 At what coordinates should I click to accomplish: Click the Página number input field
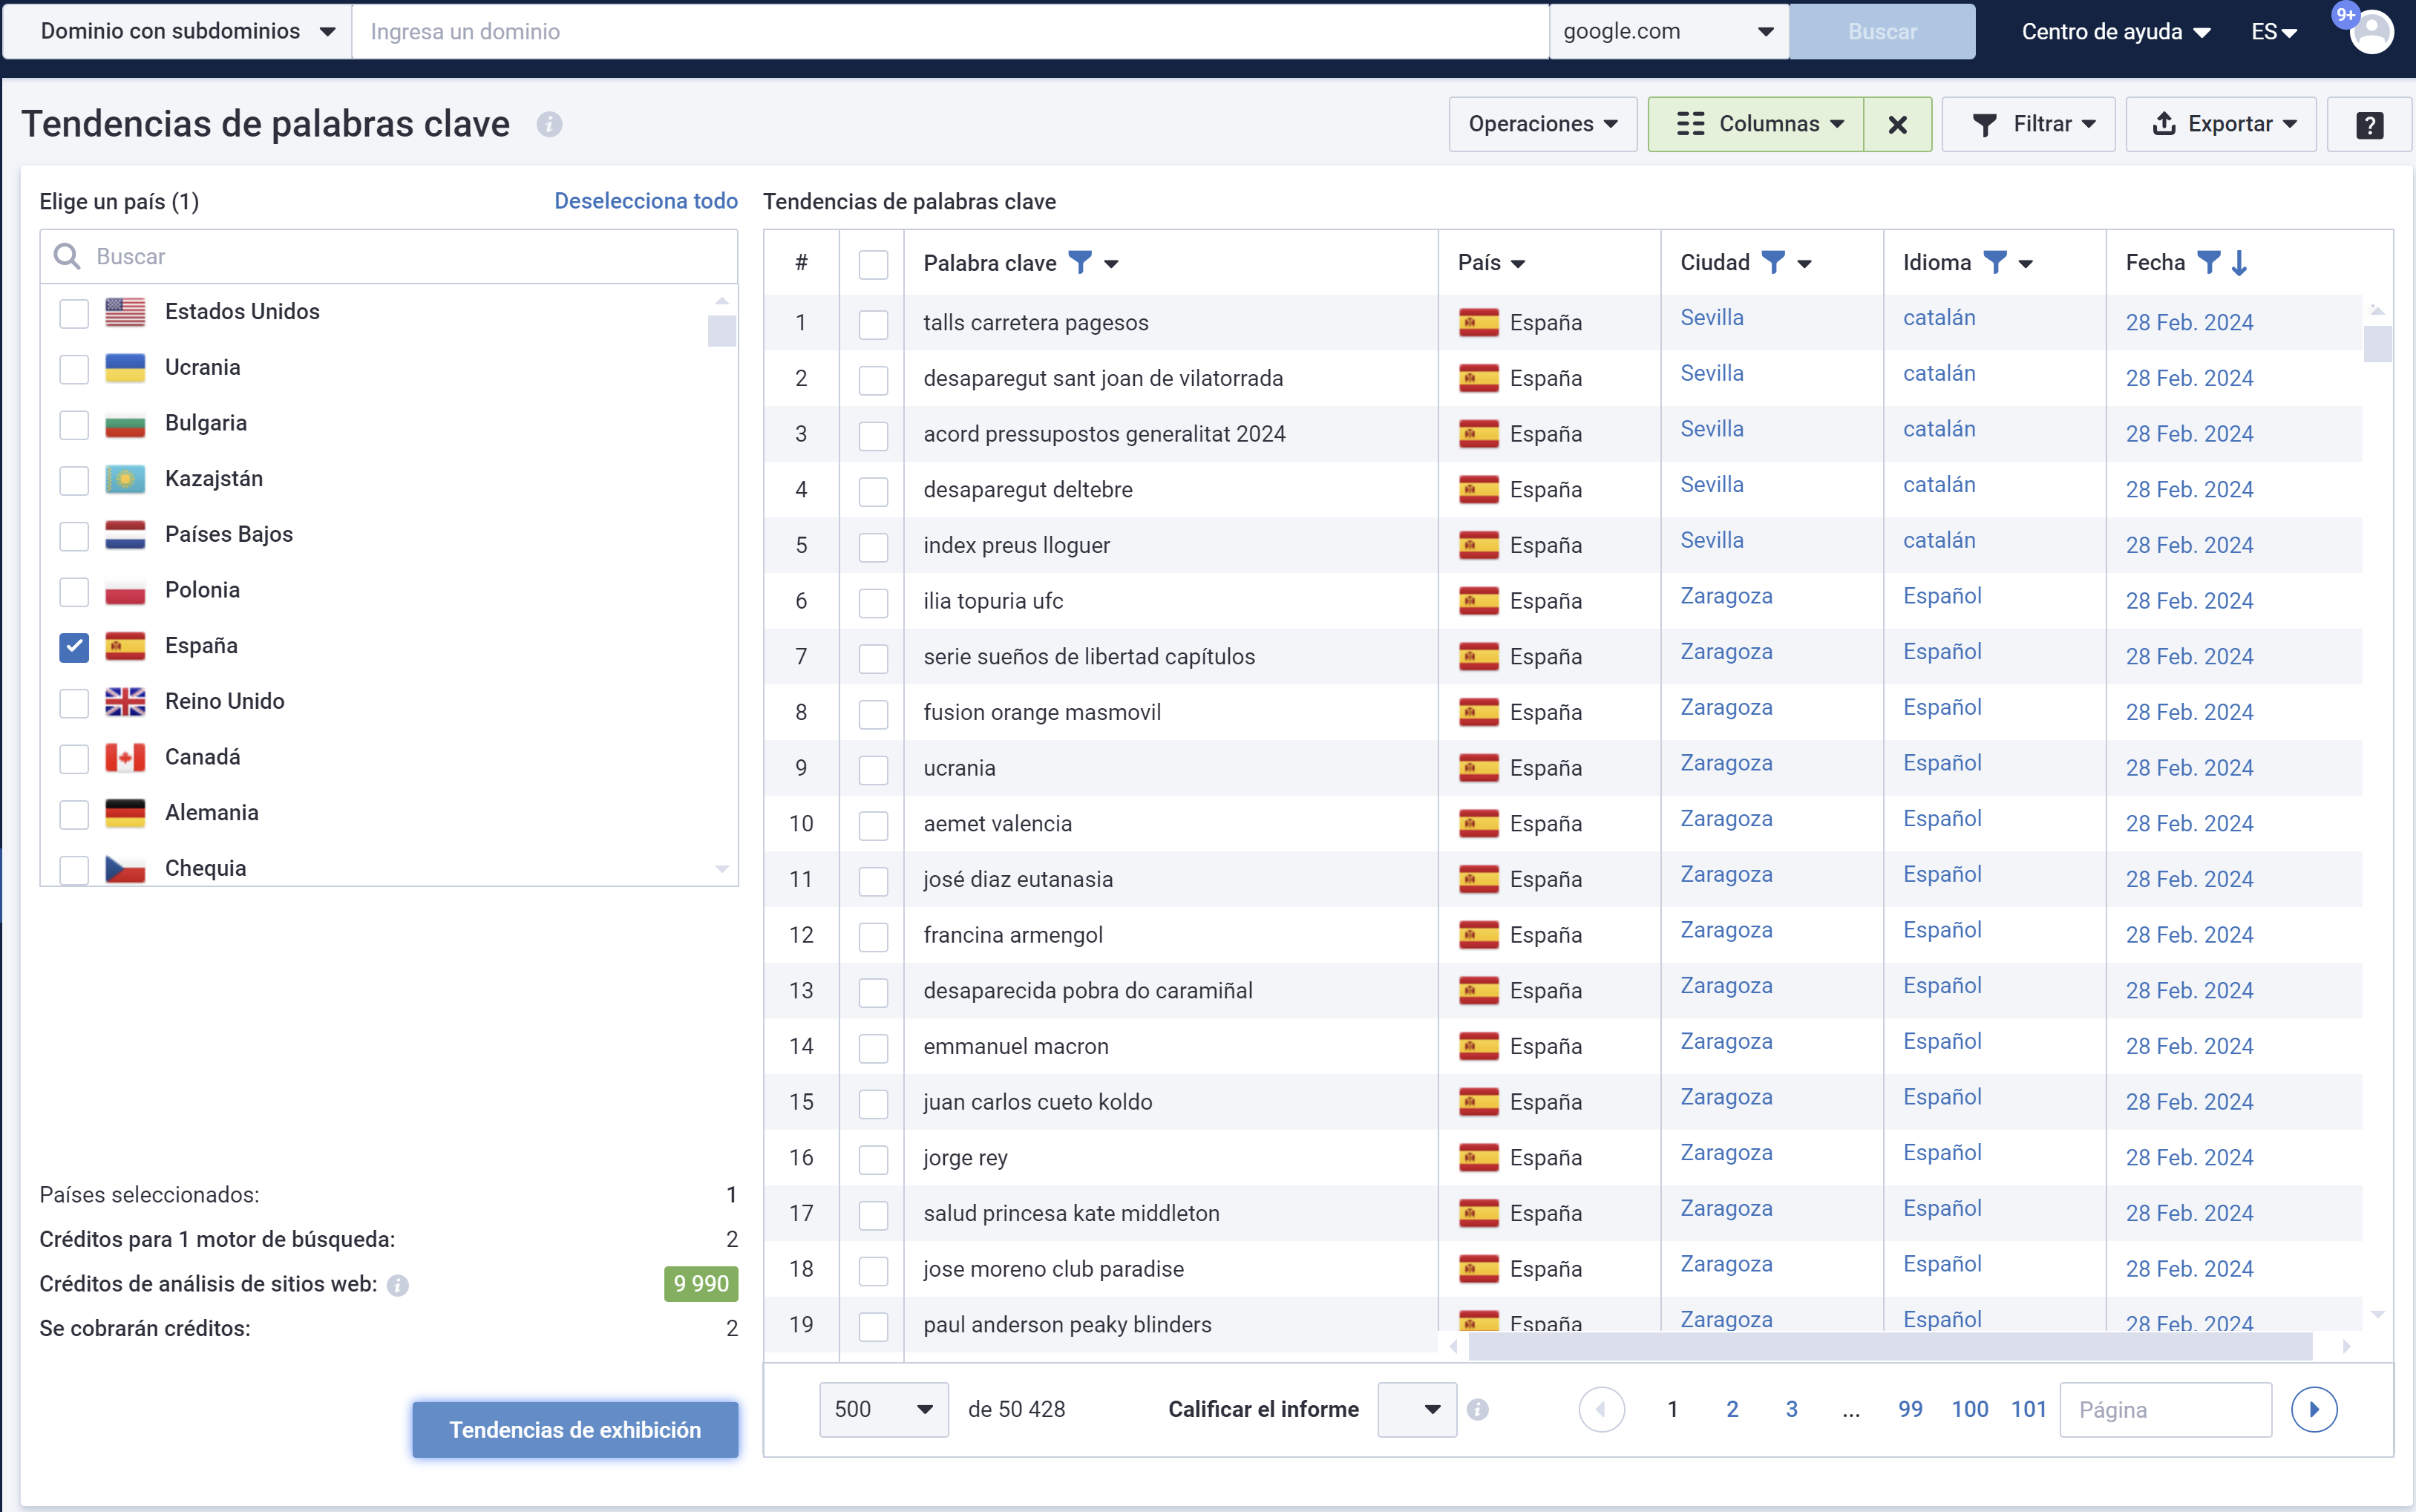(2165, 1409)
